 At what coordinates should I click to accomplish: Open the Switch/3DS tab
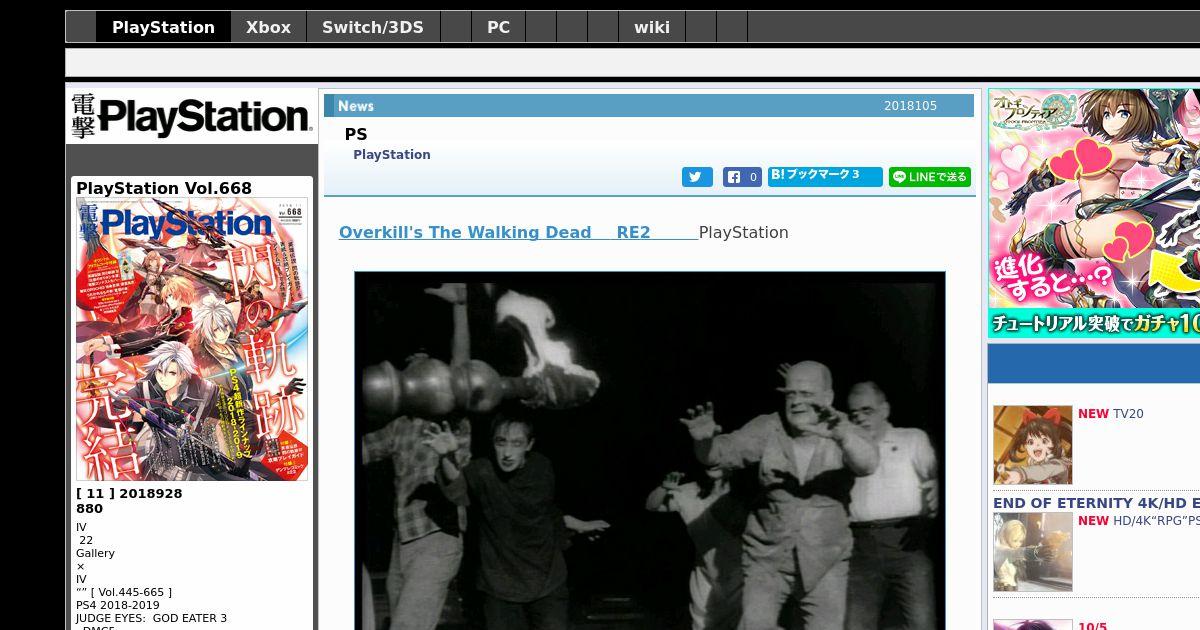point(373,27)
